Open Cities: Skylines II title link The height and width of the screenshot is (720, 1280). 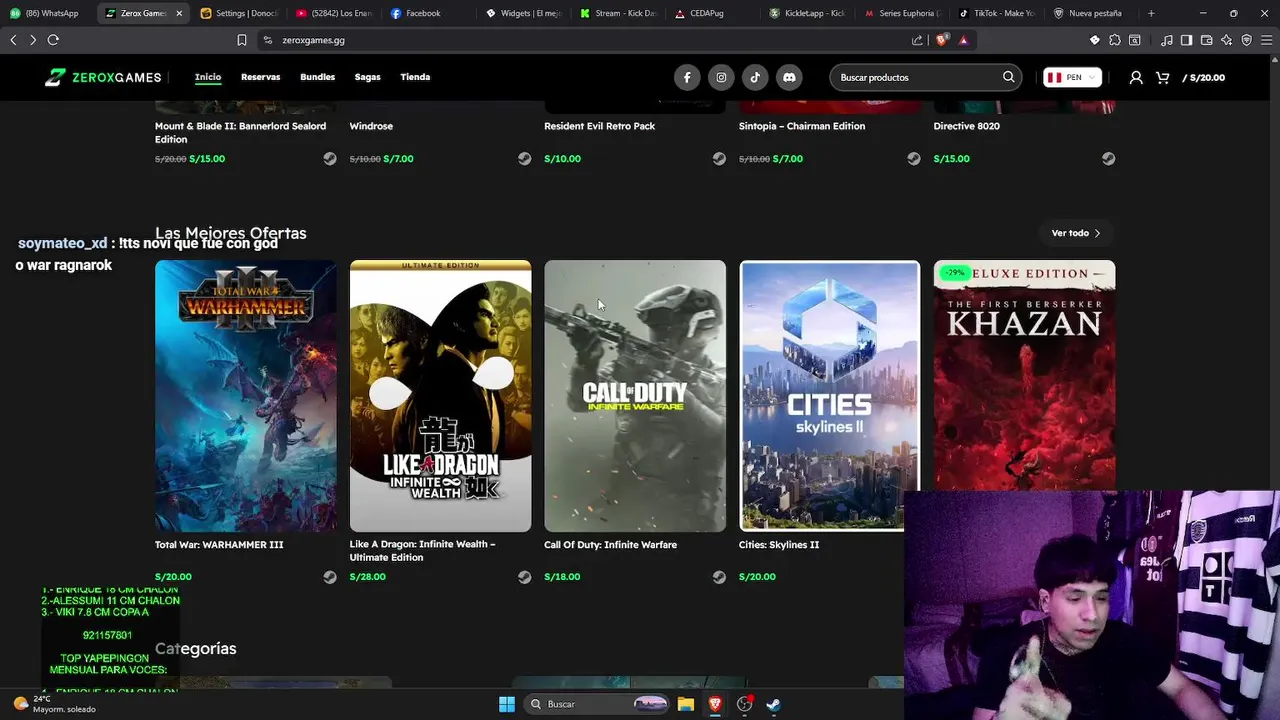pyautogui.click(x=779, y=545)
